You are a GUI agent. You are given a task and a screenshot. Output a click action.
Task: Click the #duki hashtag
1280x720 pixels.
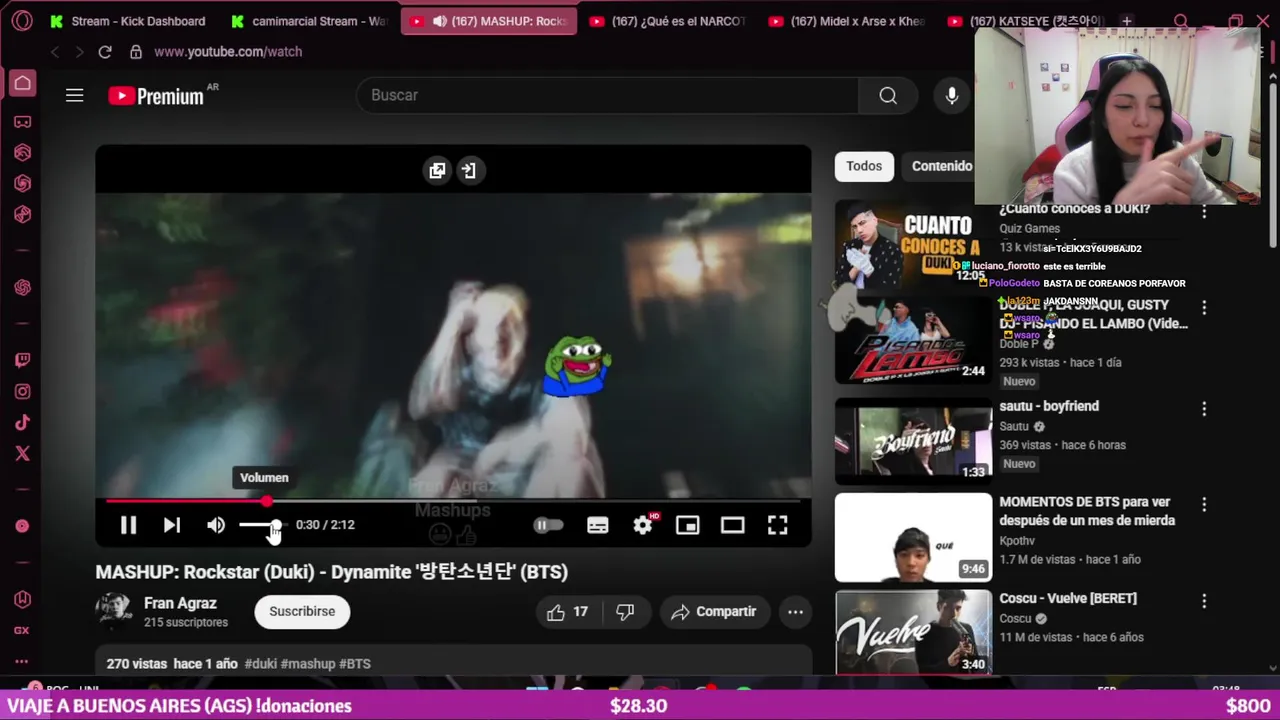point(260,664)
